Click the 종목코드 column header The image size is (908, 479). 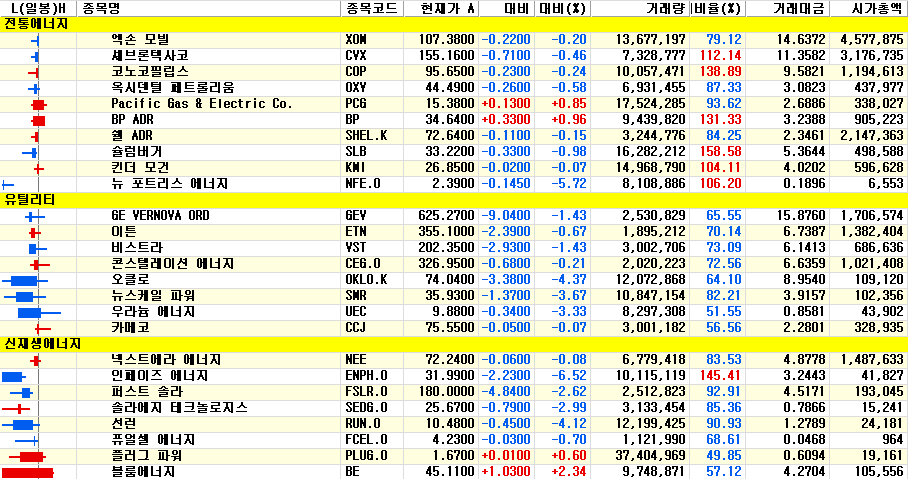click(371, 8)
